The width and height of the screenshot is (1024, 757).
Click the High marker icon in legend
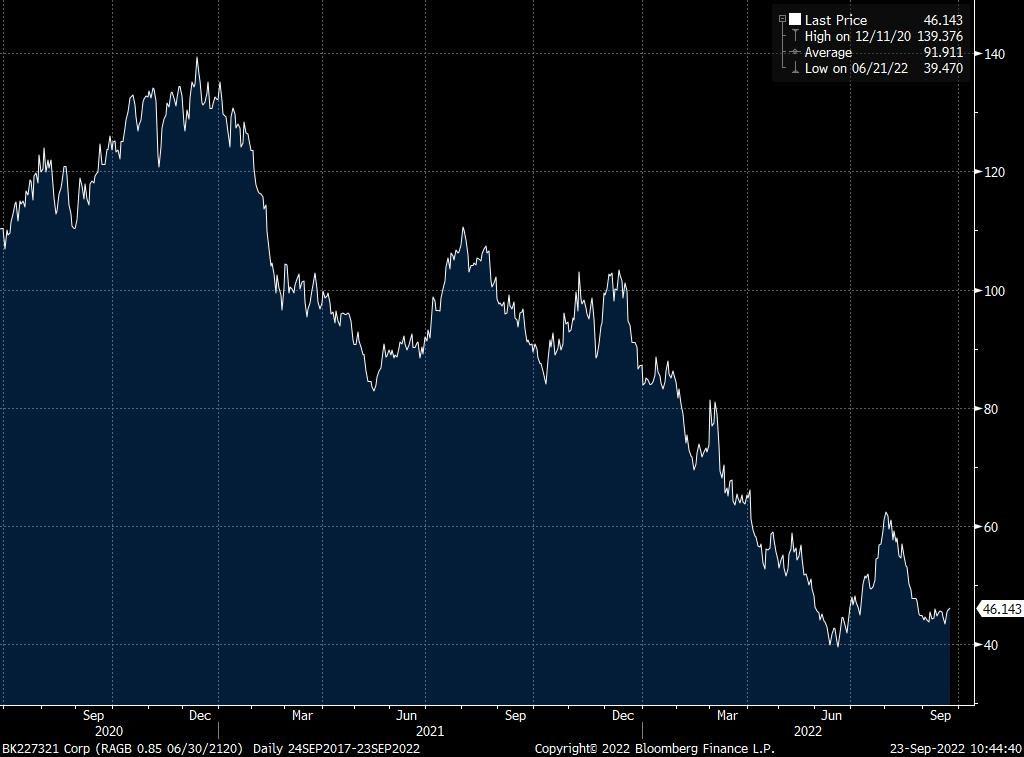point(795,36)
